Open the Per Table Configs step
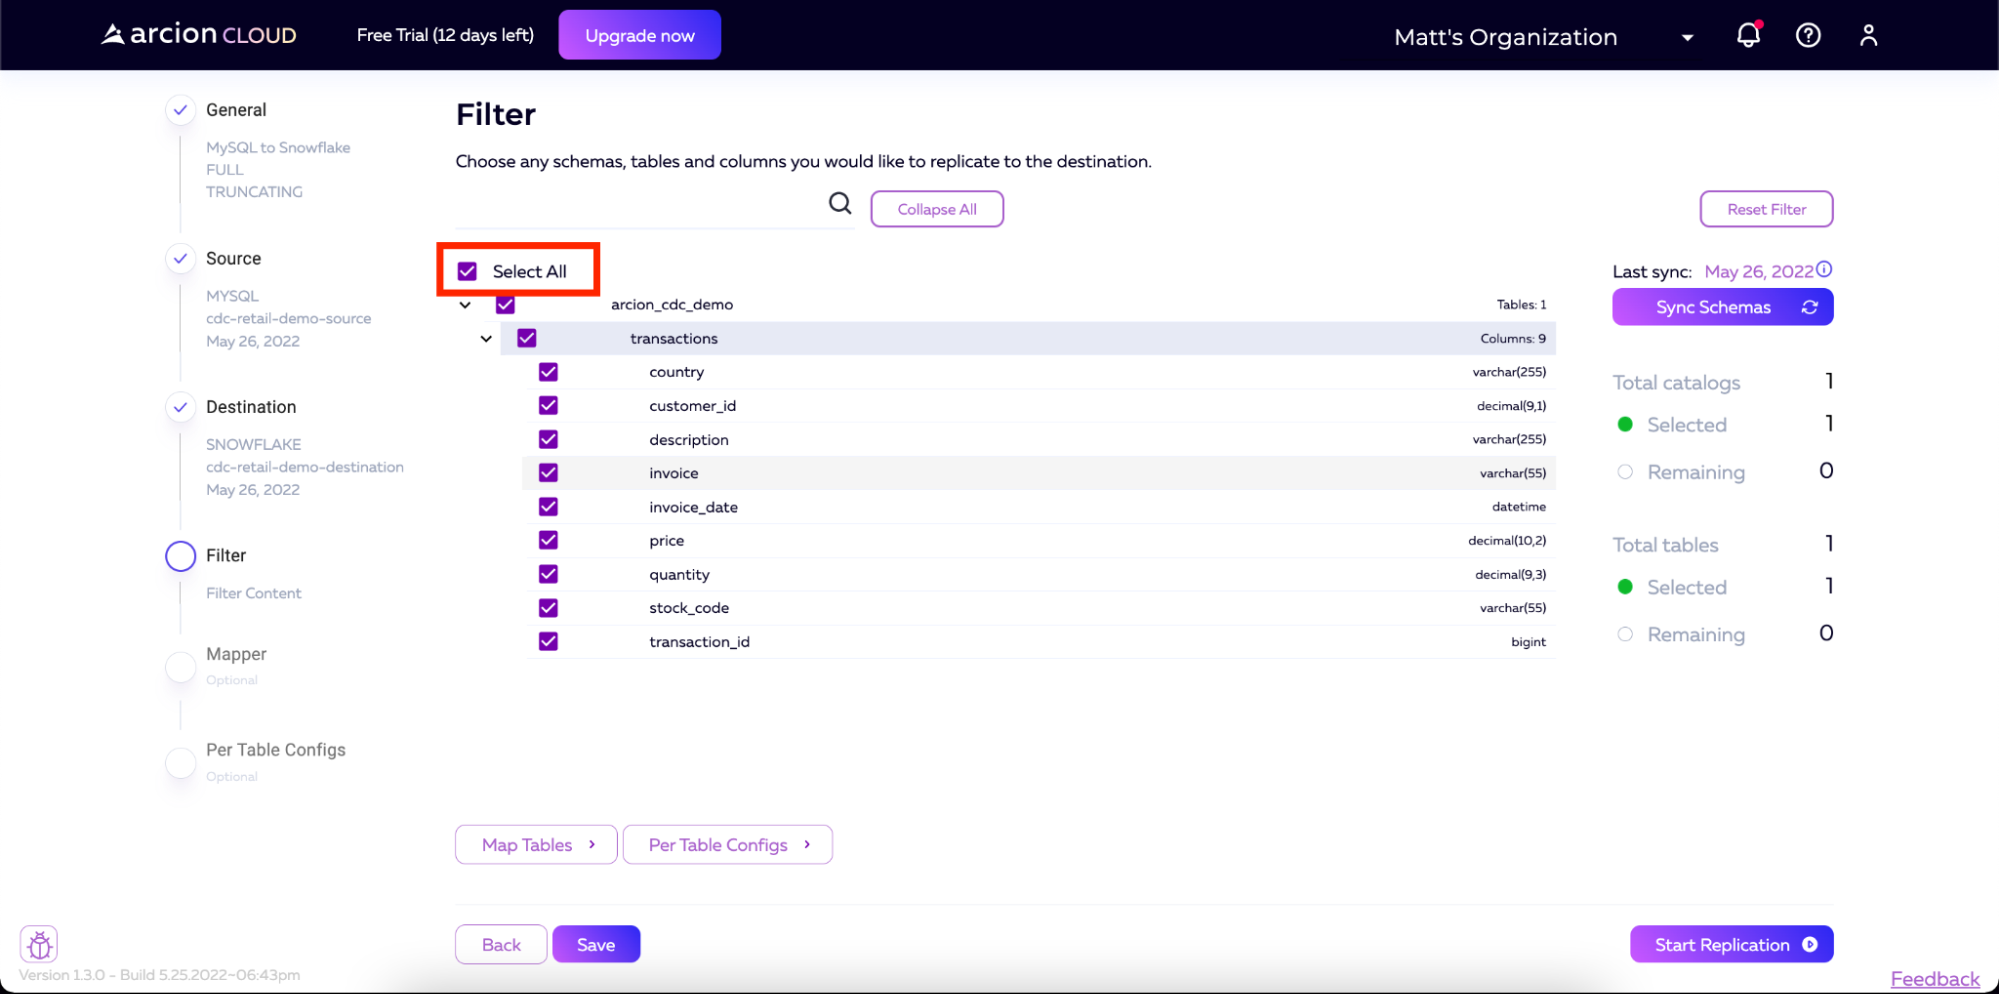 (276, 750)
